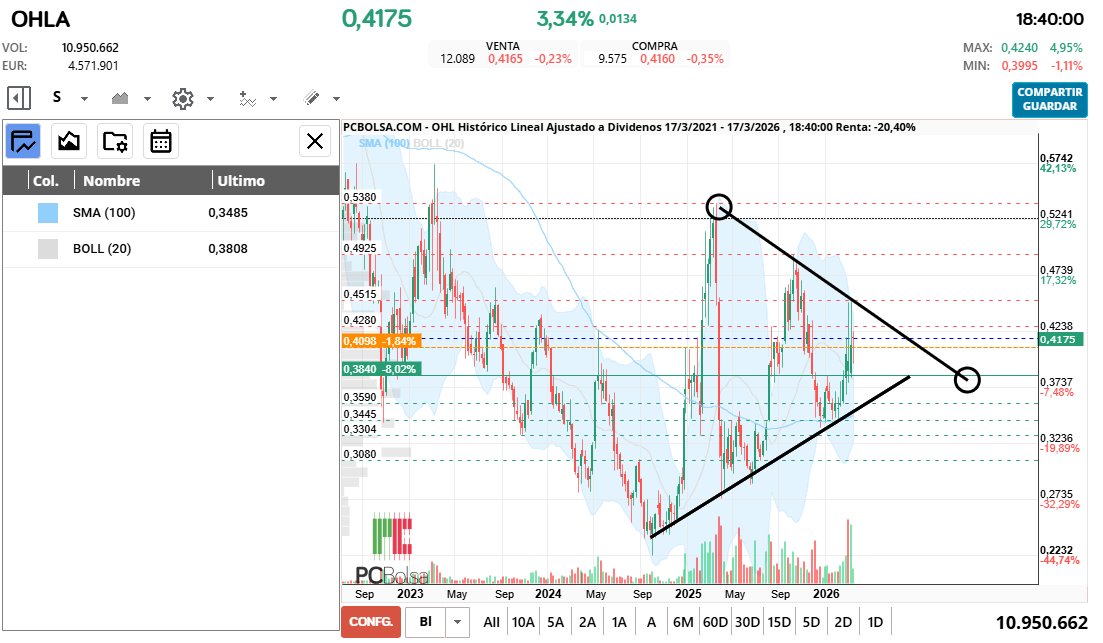The height and width of the screenshot is (643, 1103).
Task: Expand the gear icon's dropdown arrow
Action: [213, 99]
